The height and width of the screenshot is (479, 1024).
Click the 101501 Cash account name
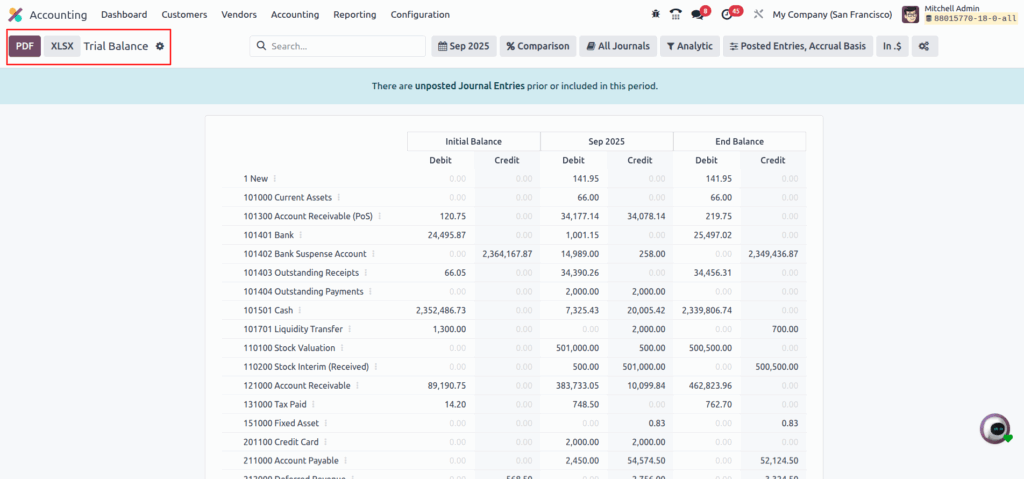tap(268, 310)
